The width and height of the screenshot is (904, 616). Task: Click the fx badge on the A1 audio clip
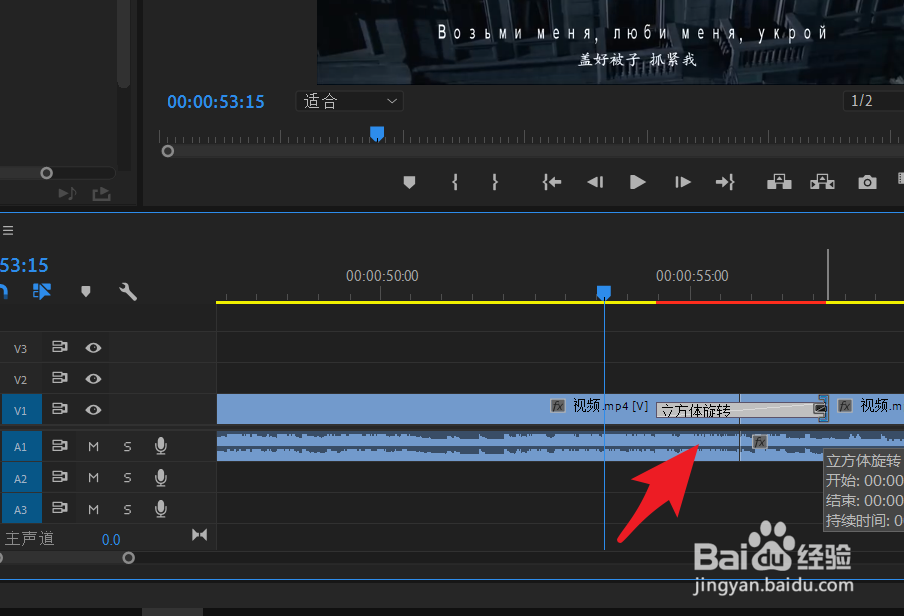click(x=760, y=442)
